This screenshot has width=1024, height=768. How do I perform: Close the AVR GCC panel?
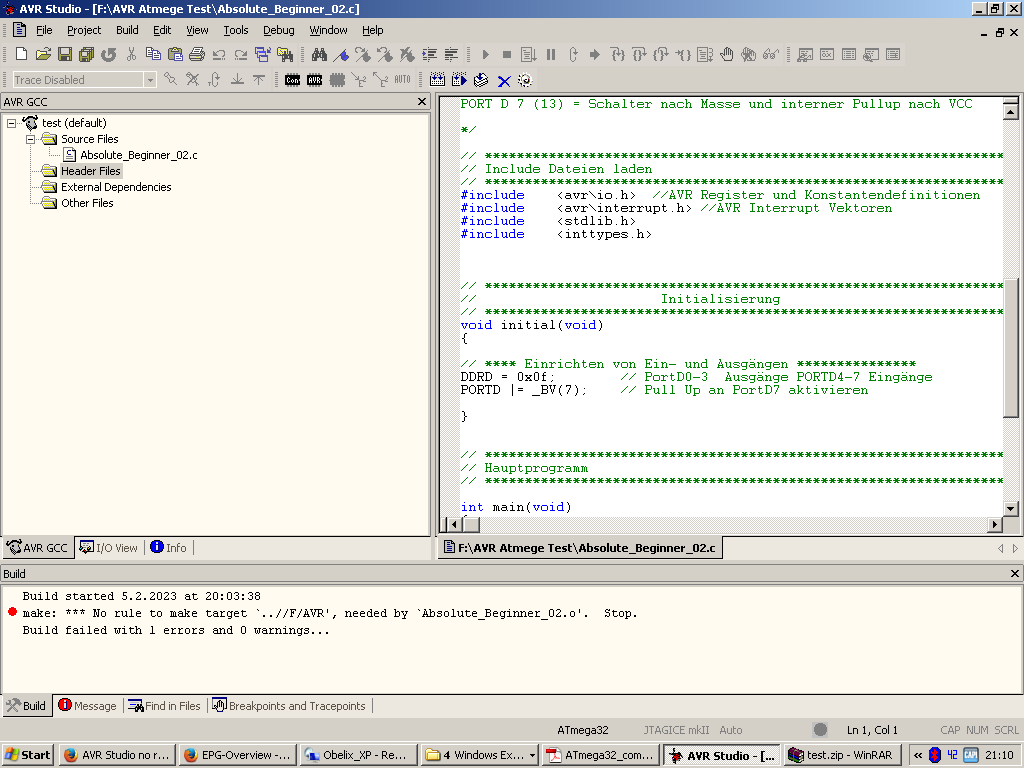[x=422, y=102]
